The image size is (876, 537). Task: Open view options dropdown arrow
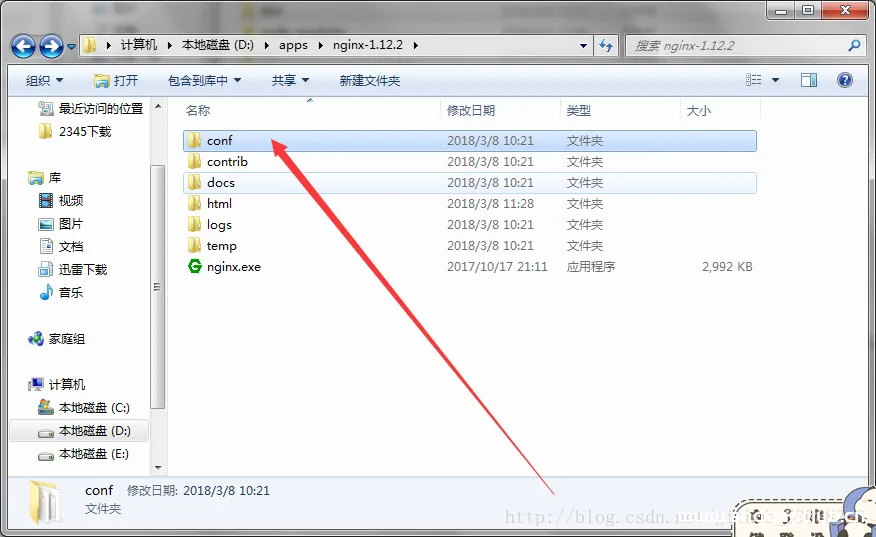[775, 80]
